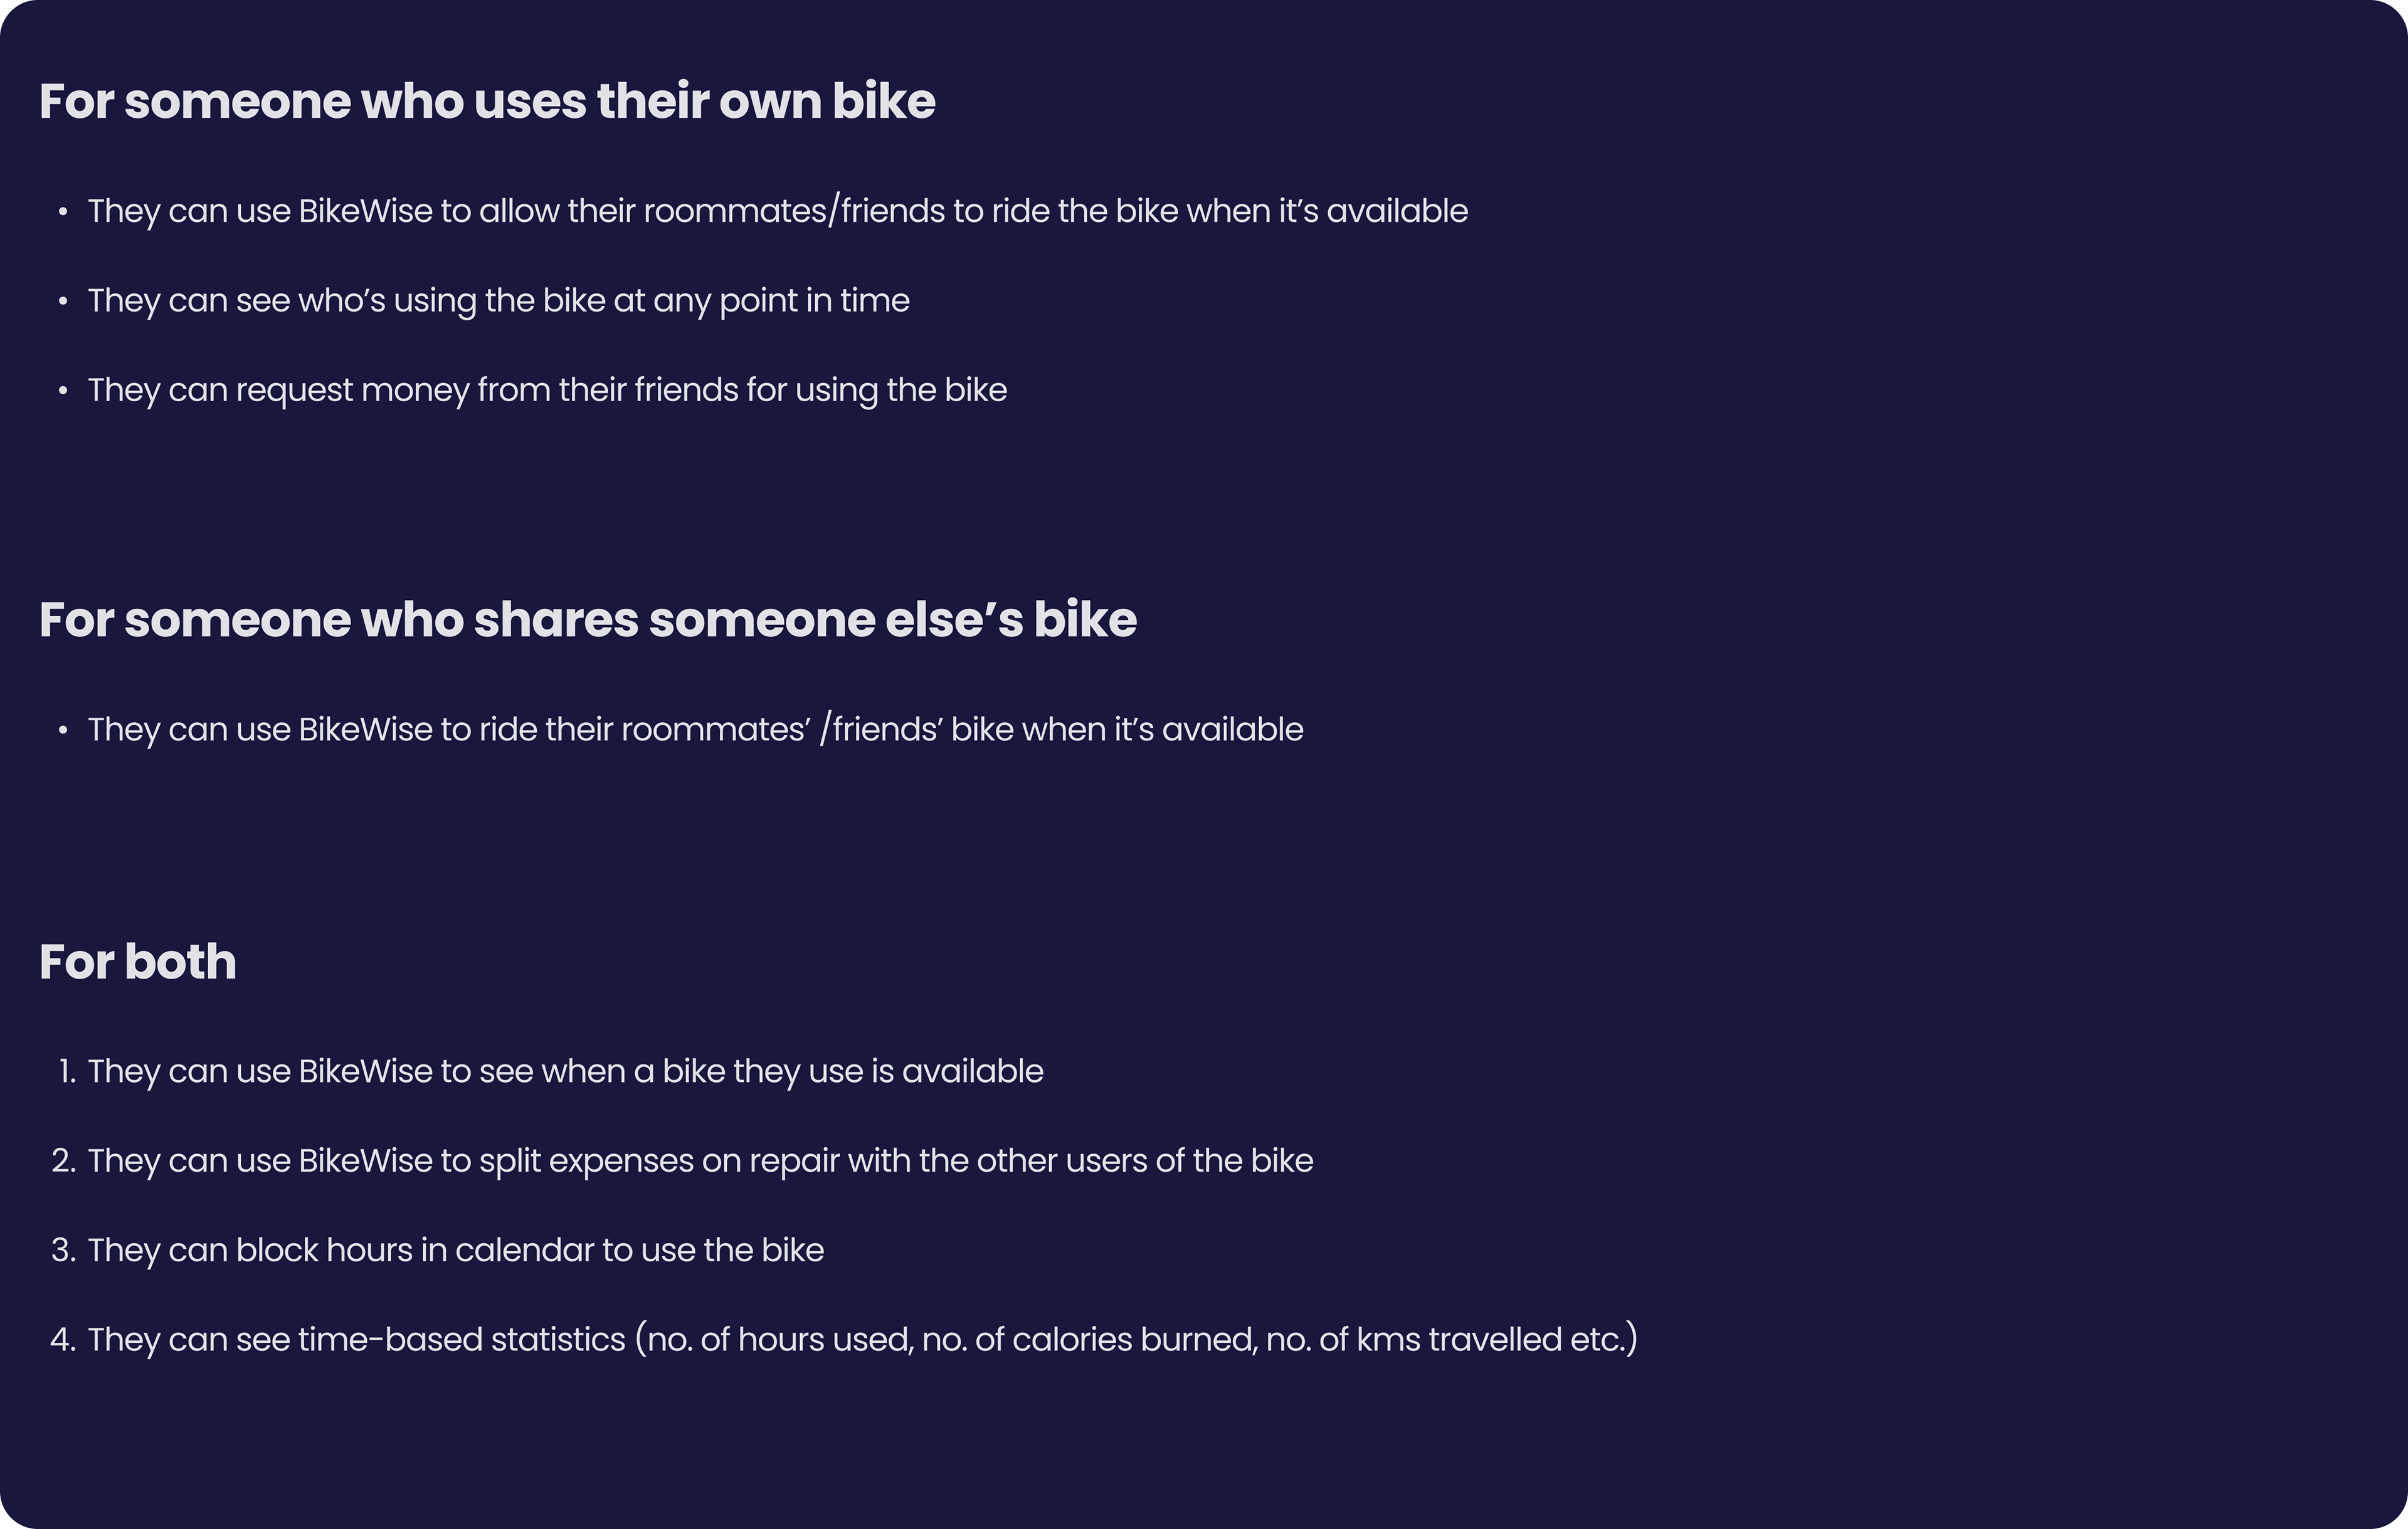Click the line 'They can see who's using the bike'
Image resolution: width=2408 pixels, height=1529 pixels.
(x=498, y=300)
